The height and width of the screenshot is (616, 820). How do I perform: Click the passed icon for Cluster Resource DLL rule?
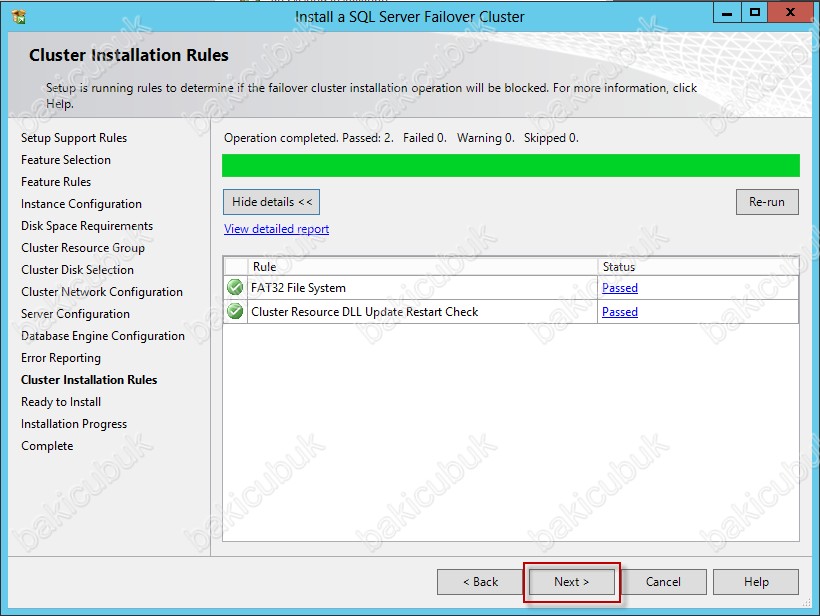point(235,311)
